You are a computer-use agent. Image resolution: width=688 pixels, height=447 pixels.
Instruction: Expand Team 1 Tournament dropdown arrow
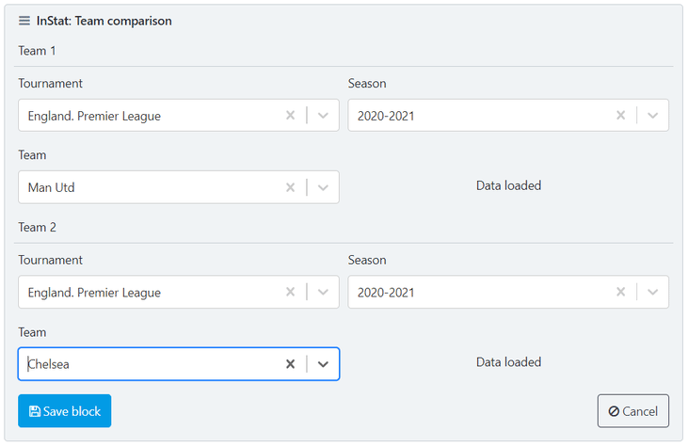(323, 115)
